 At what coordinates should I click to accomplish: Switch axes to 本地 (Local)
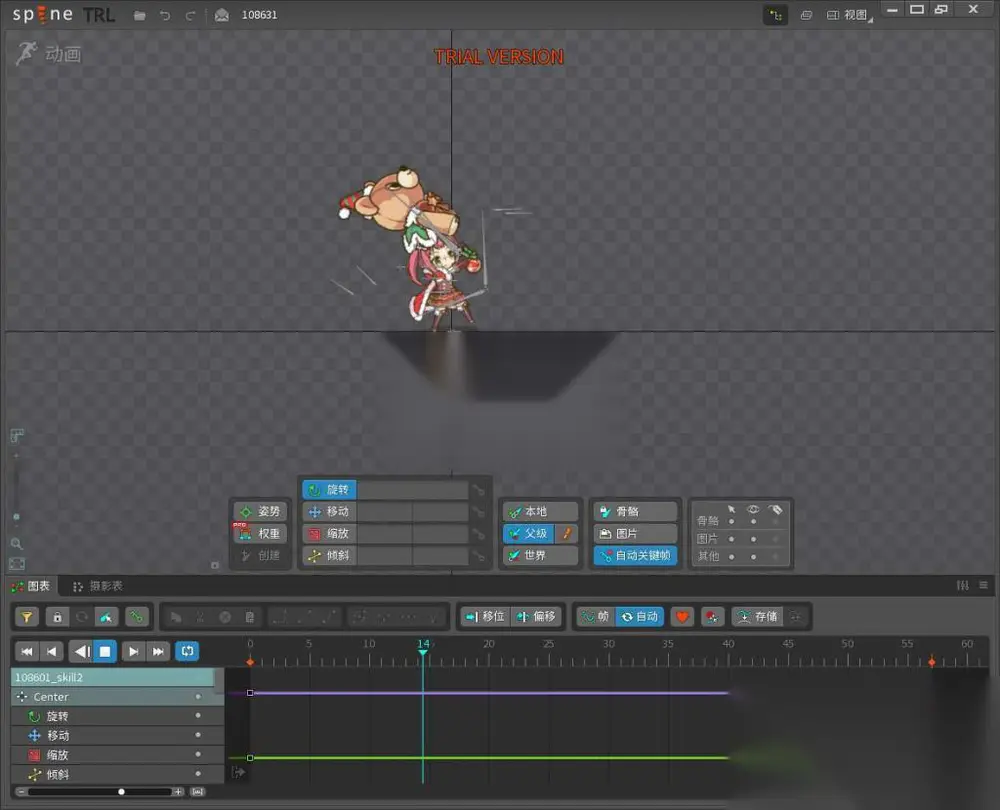pos(540,512)
